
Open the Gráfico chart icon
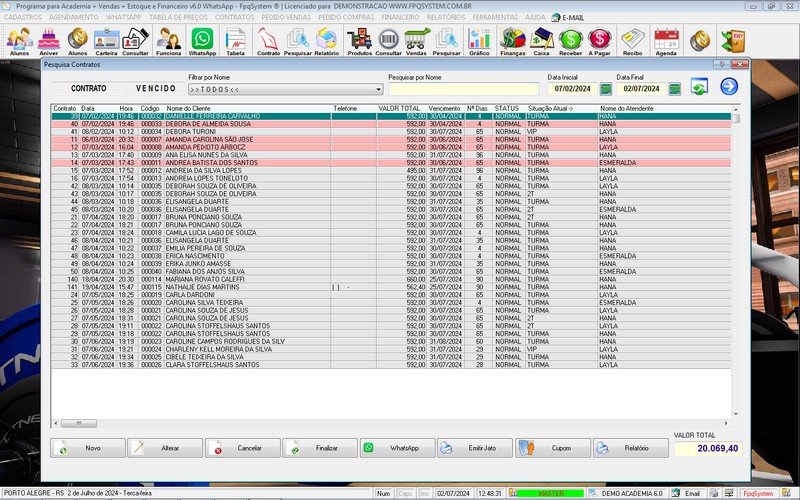480,40
